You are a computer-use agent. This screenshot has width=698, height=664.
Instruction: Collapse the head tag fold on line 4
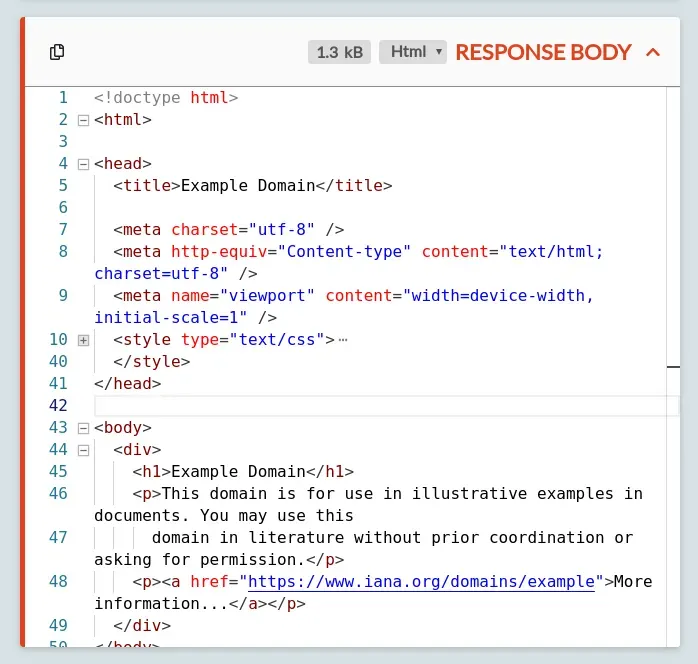pyautogui.click(x=83, y=164)
